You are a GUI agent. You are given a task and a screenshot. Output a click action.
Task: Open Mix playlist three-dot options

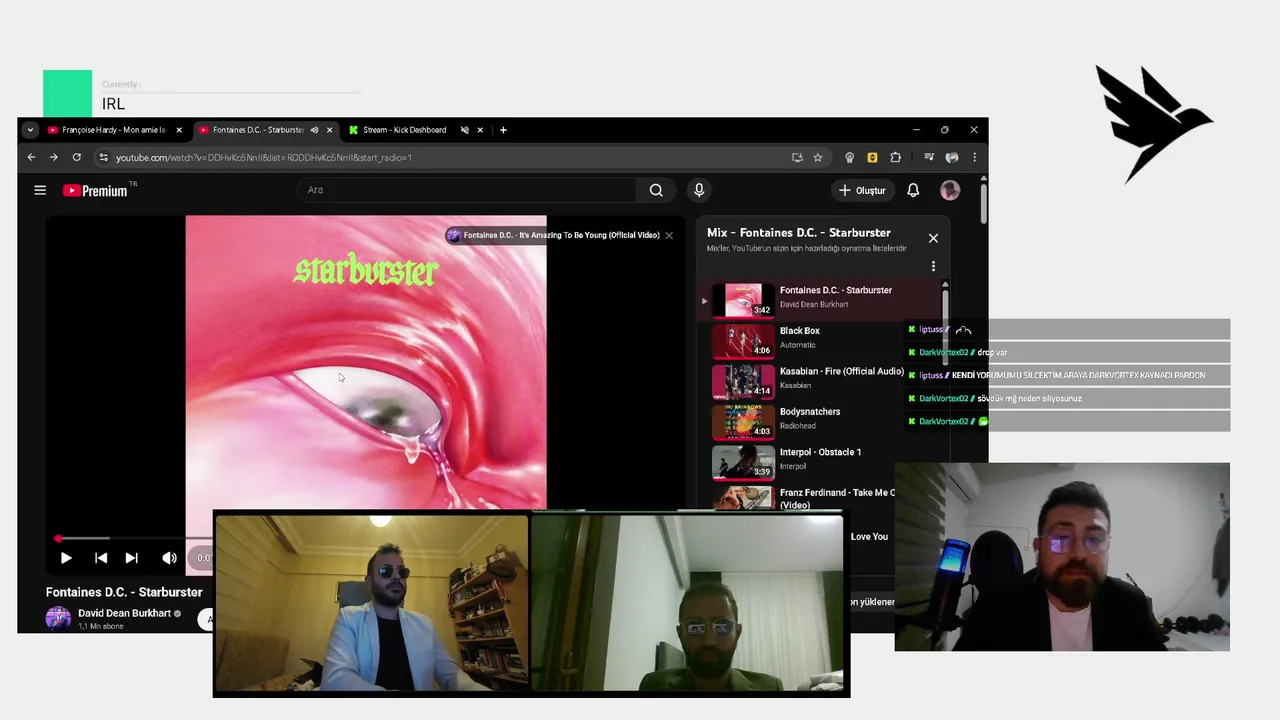pos(933,266)
